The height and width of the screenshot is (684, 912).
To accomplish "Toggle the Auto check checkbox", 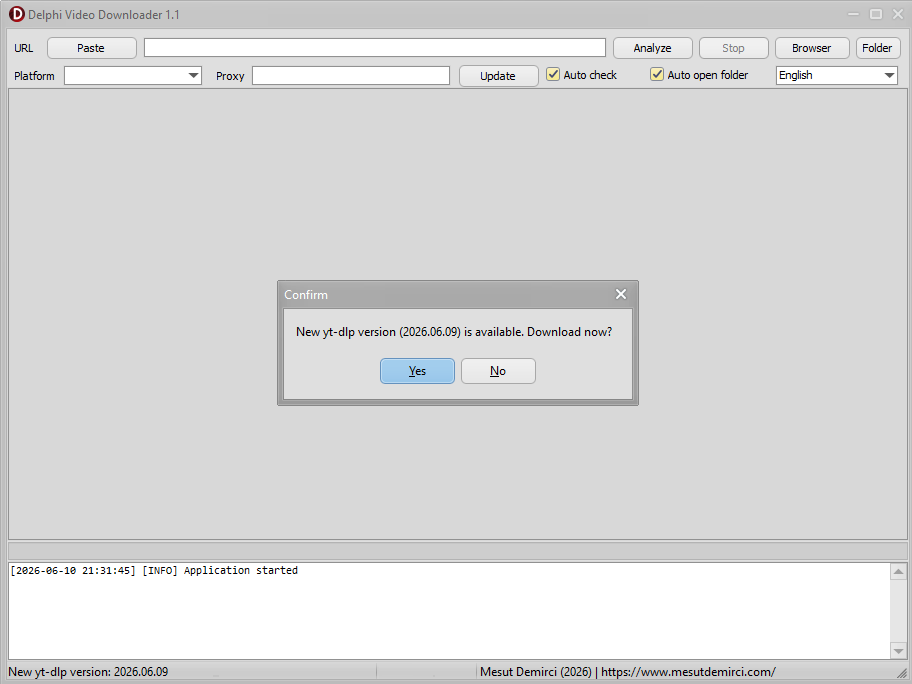I will coord(553,74).
